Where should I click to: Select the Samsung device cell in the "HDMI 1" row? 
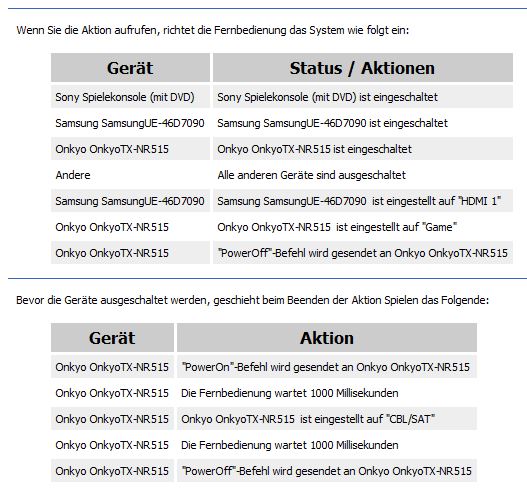[x=130, y=201]
